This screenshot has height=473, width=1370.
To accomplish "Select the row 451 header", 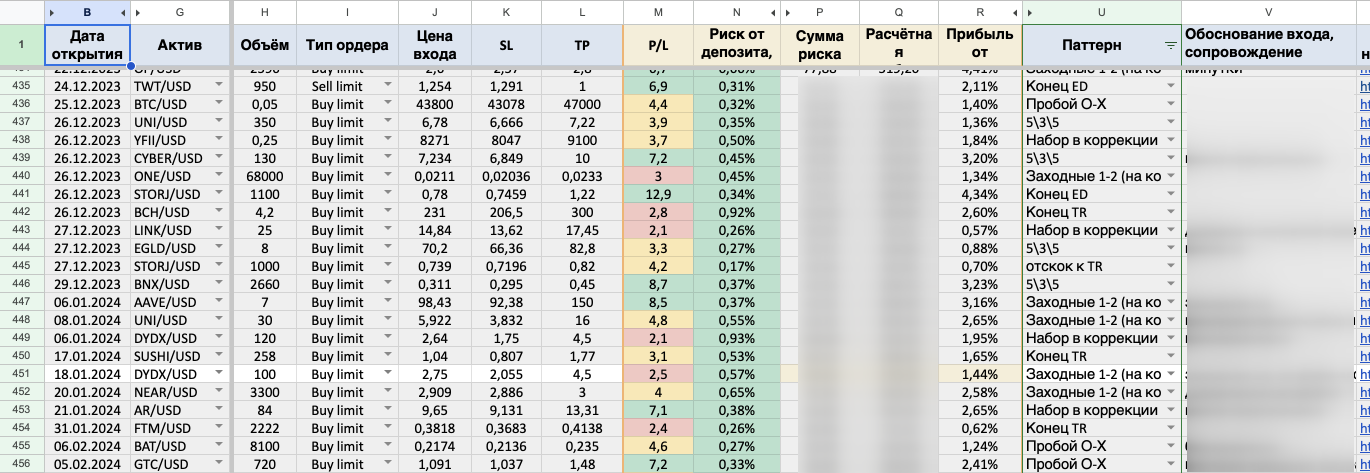I will tap(20, 375).
